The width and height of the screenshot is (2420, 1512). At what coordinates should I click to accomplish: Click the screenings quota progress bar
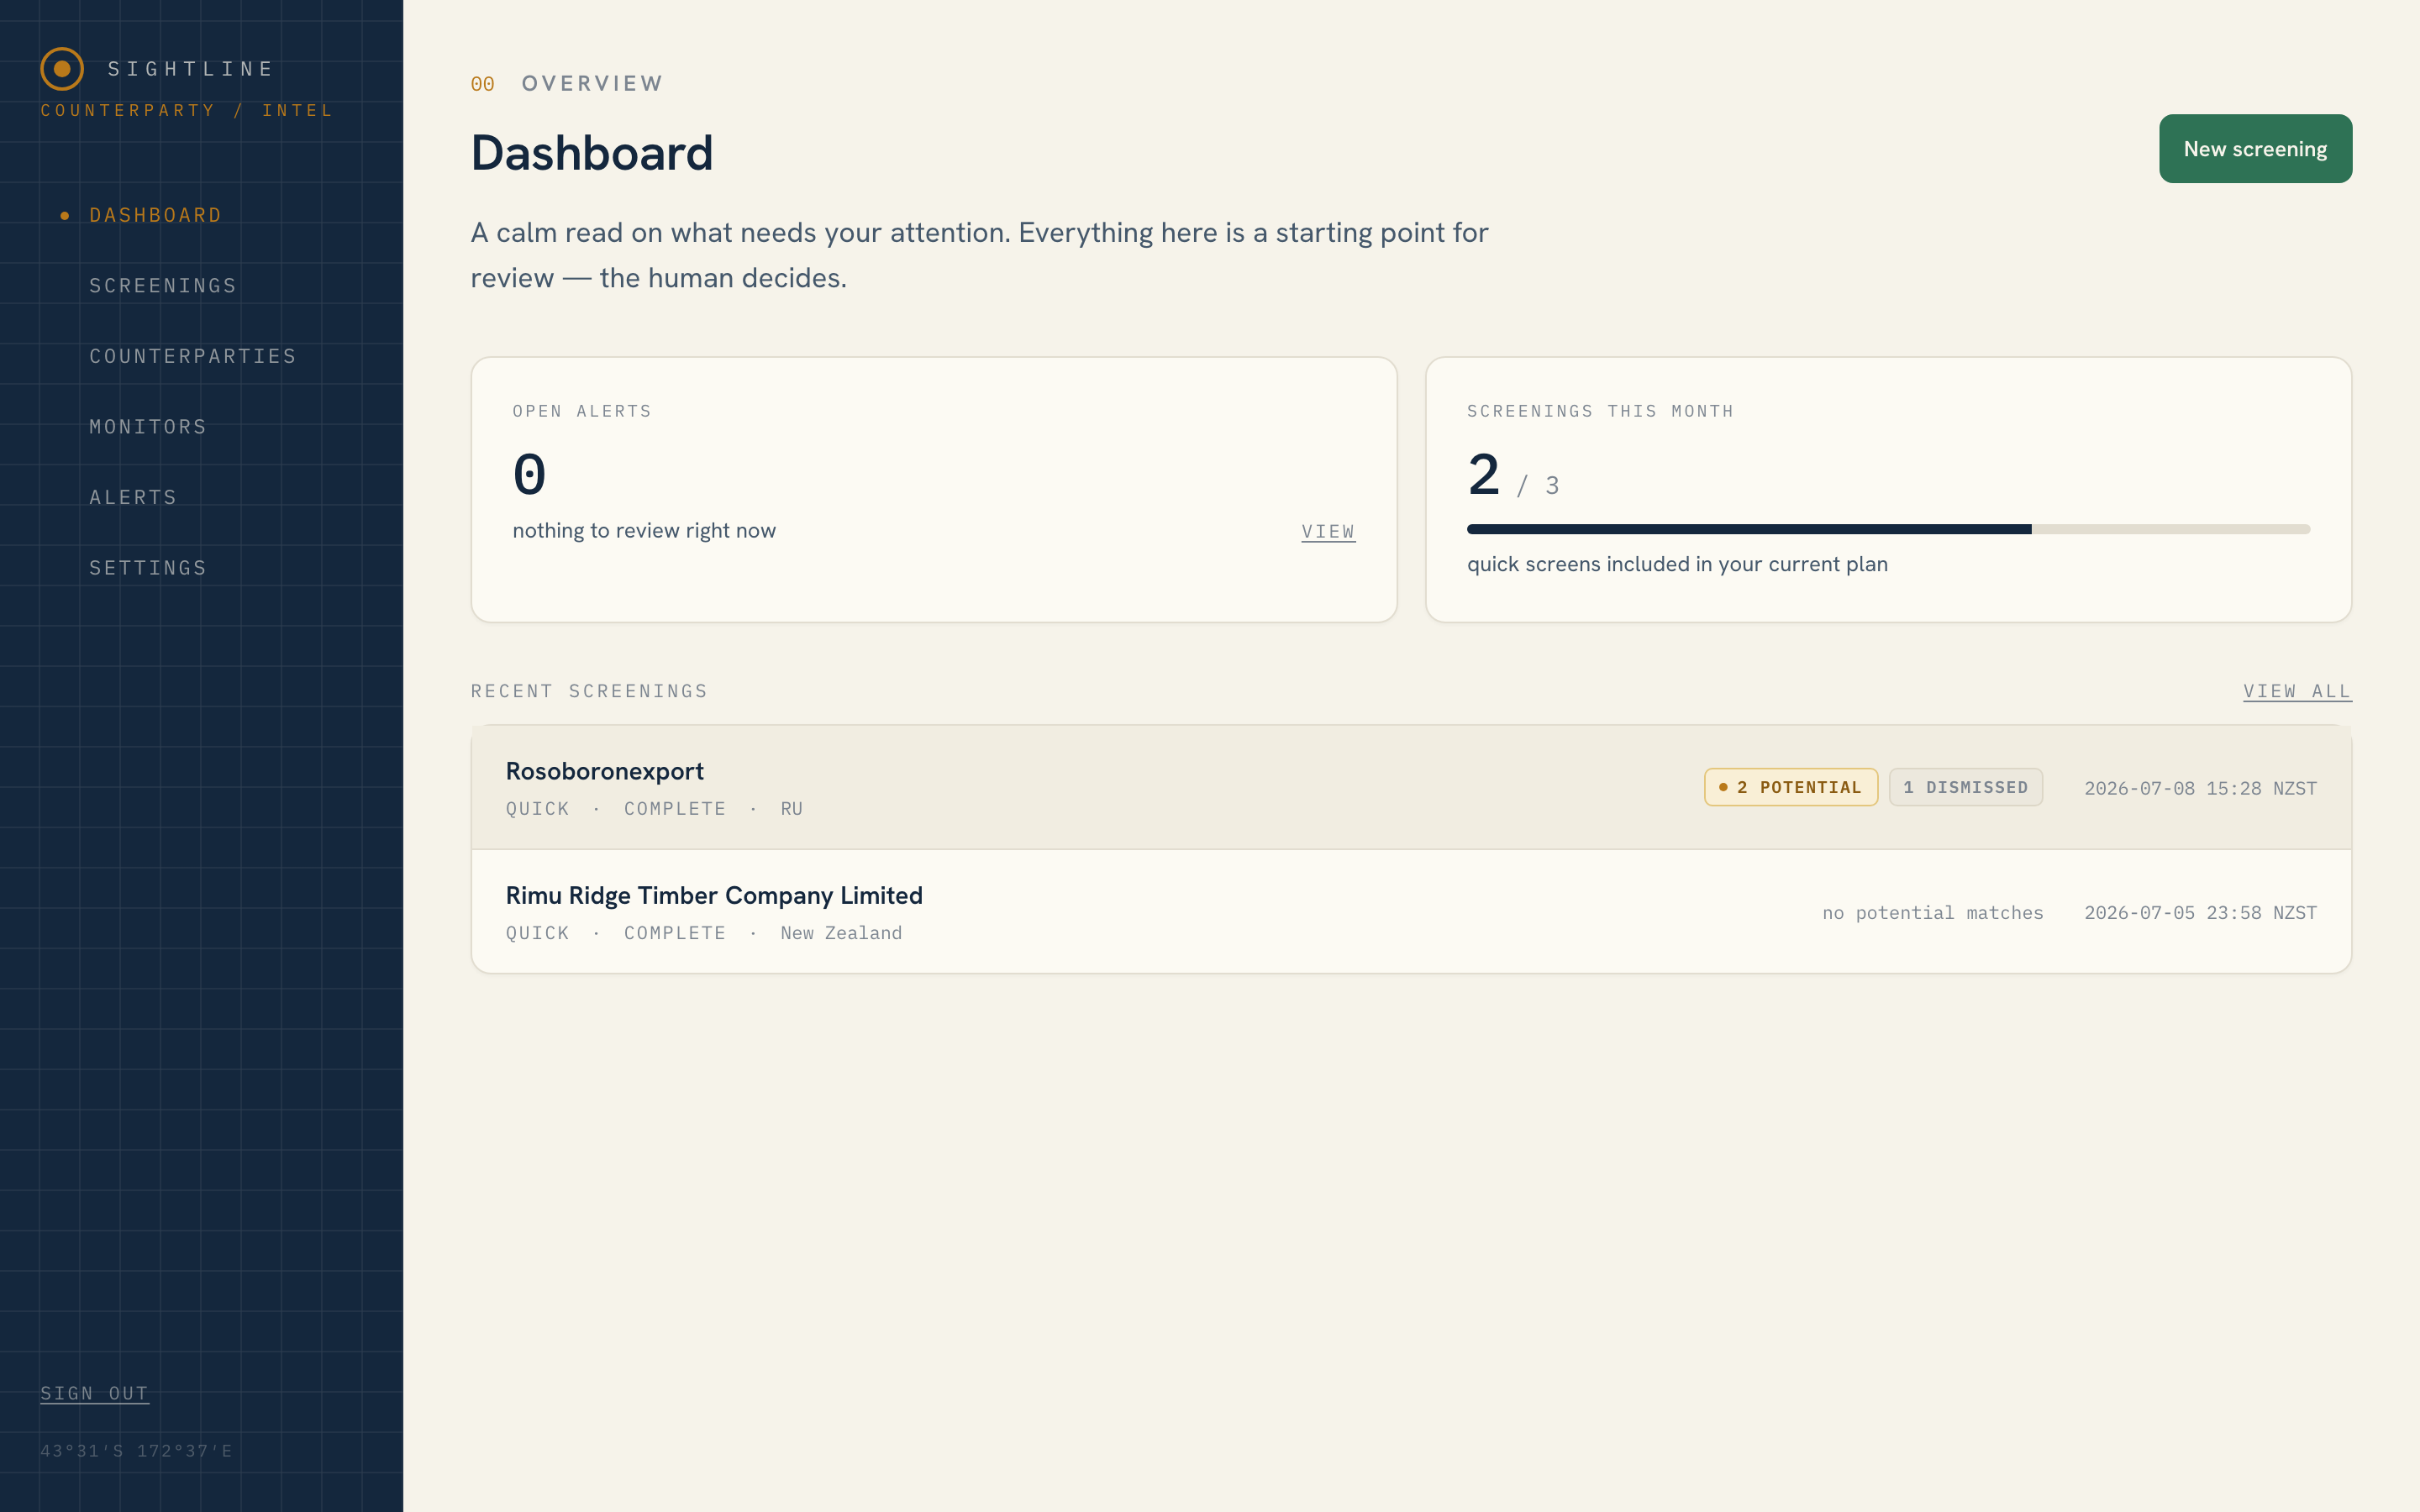1888,529
